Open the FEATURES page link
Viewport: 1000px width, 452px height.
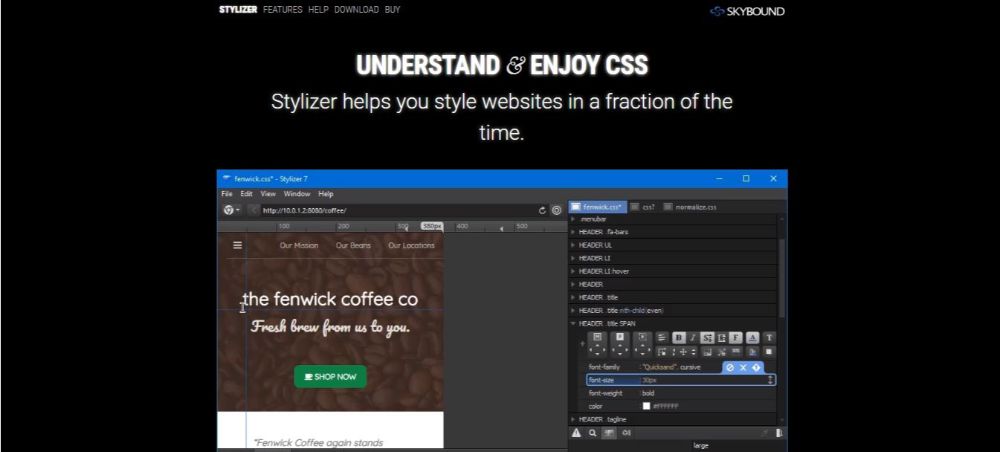click(283, 10)
